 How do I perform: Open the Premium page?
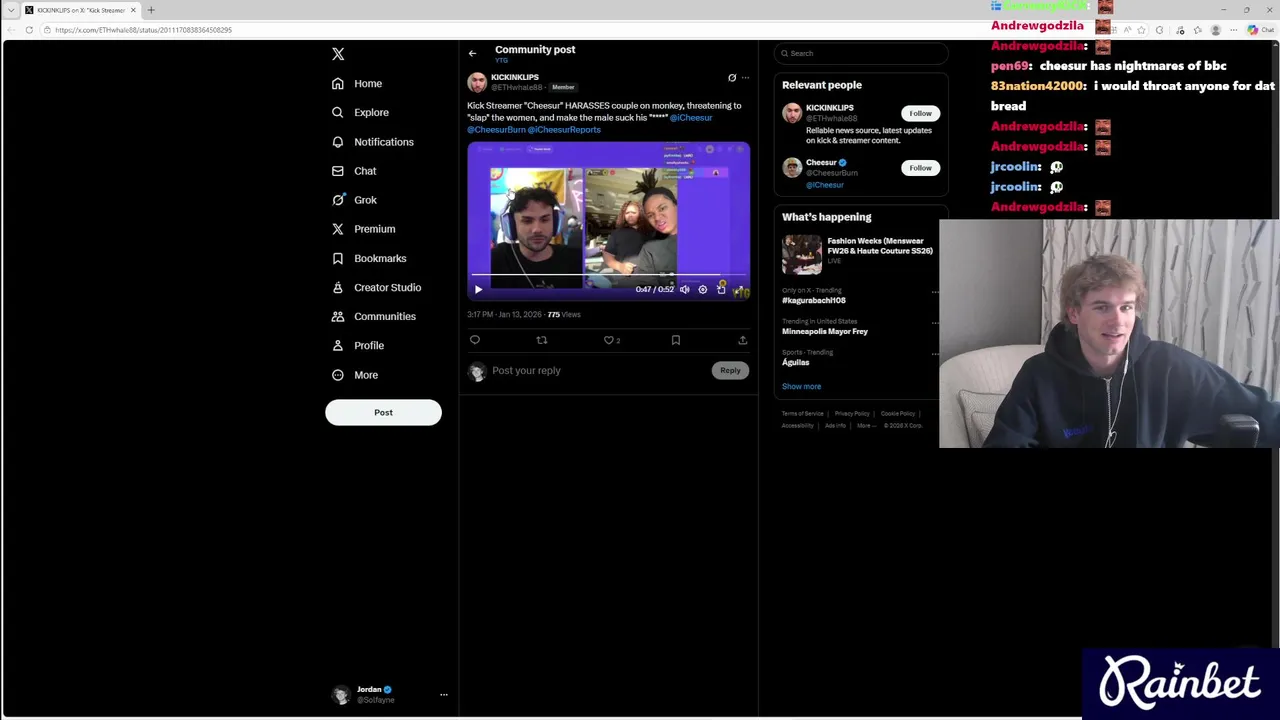click(363, 229)
